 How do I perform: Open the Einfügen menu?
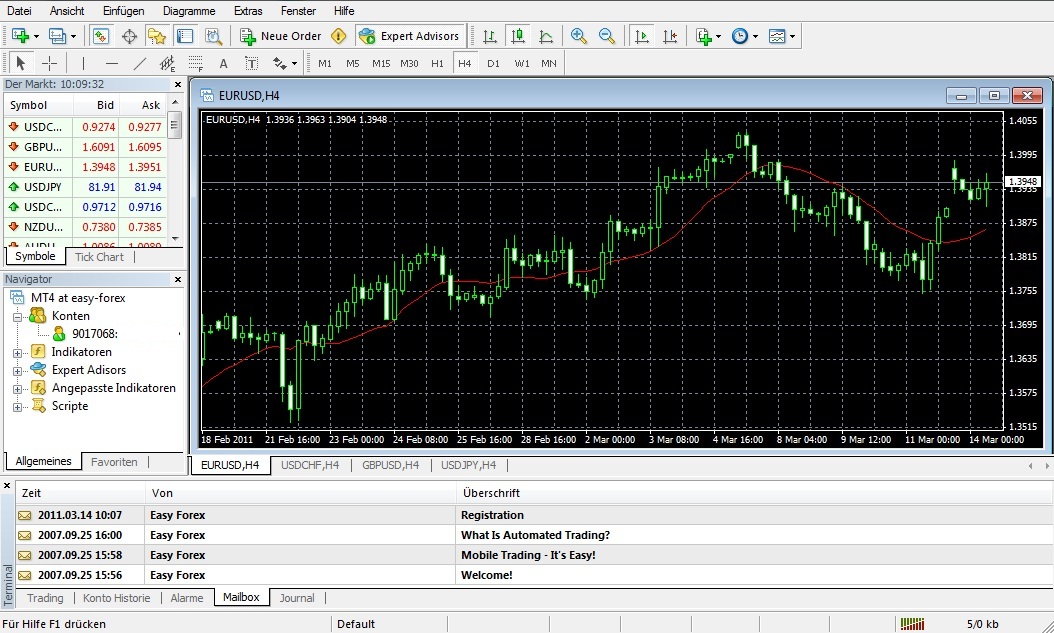pyautogui.click(x=123, y=11)
